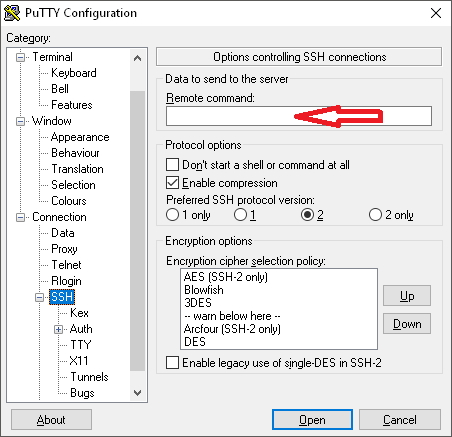Image resolution: width=452 pixels, height=437 pixels.
Task: Click the PuTTY icon in the title bar
Action: coord(12,13)
